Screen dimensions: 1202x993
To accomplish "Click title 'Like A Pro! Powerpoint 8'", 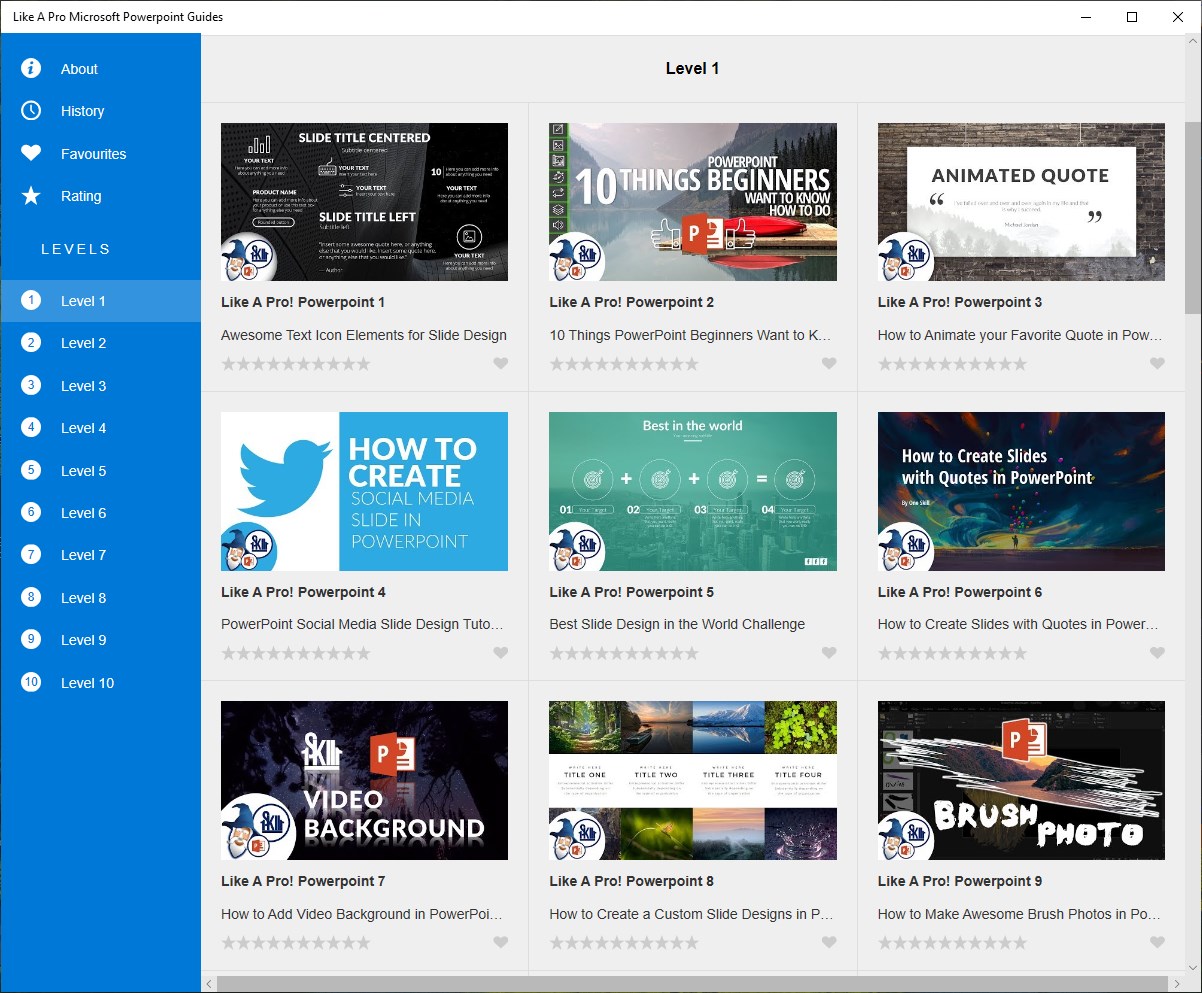I will pyautogui.click(x=632, y=881).
